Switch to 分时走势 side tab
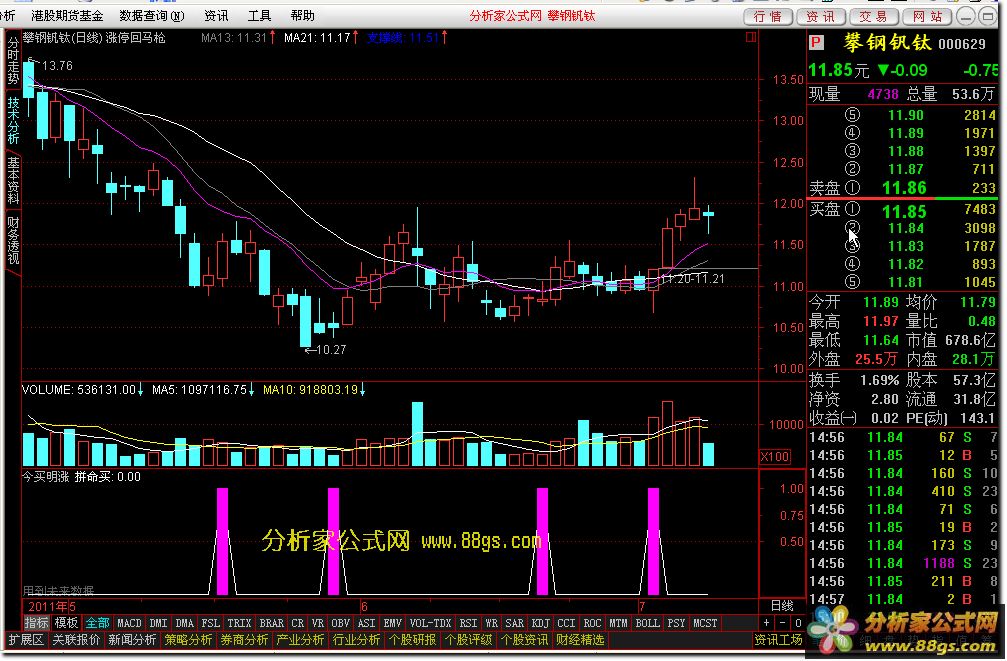 coord(13,61)
